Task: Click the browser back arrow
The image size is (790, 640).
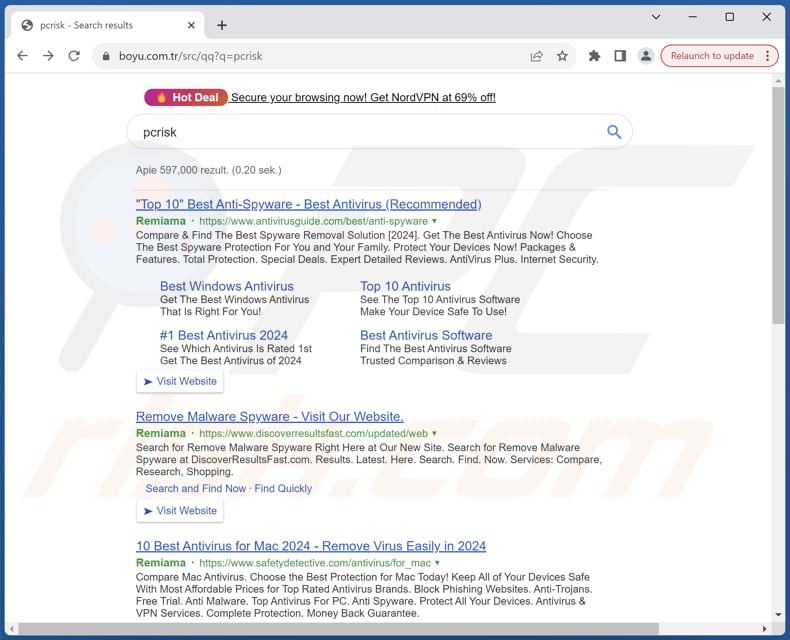Action: point(22,56)
